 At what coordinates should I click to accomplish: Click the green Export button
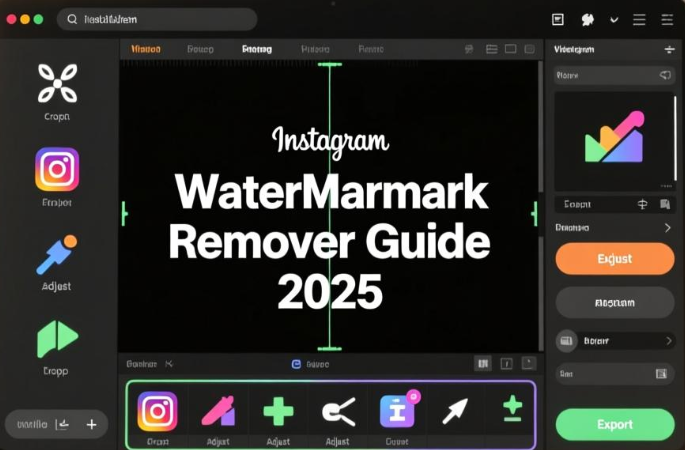[615, 425]
